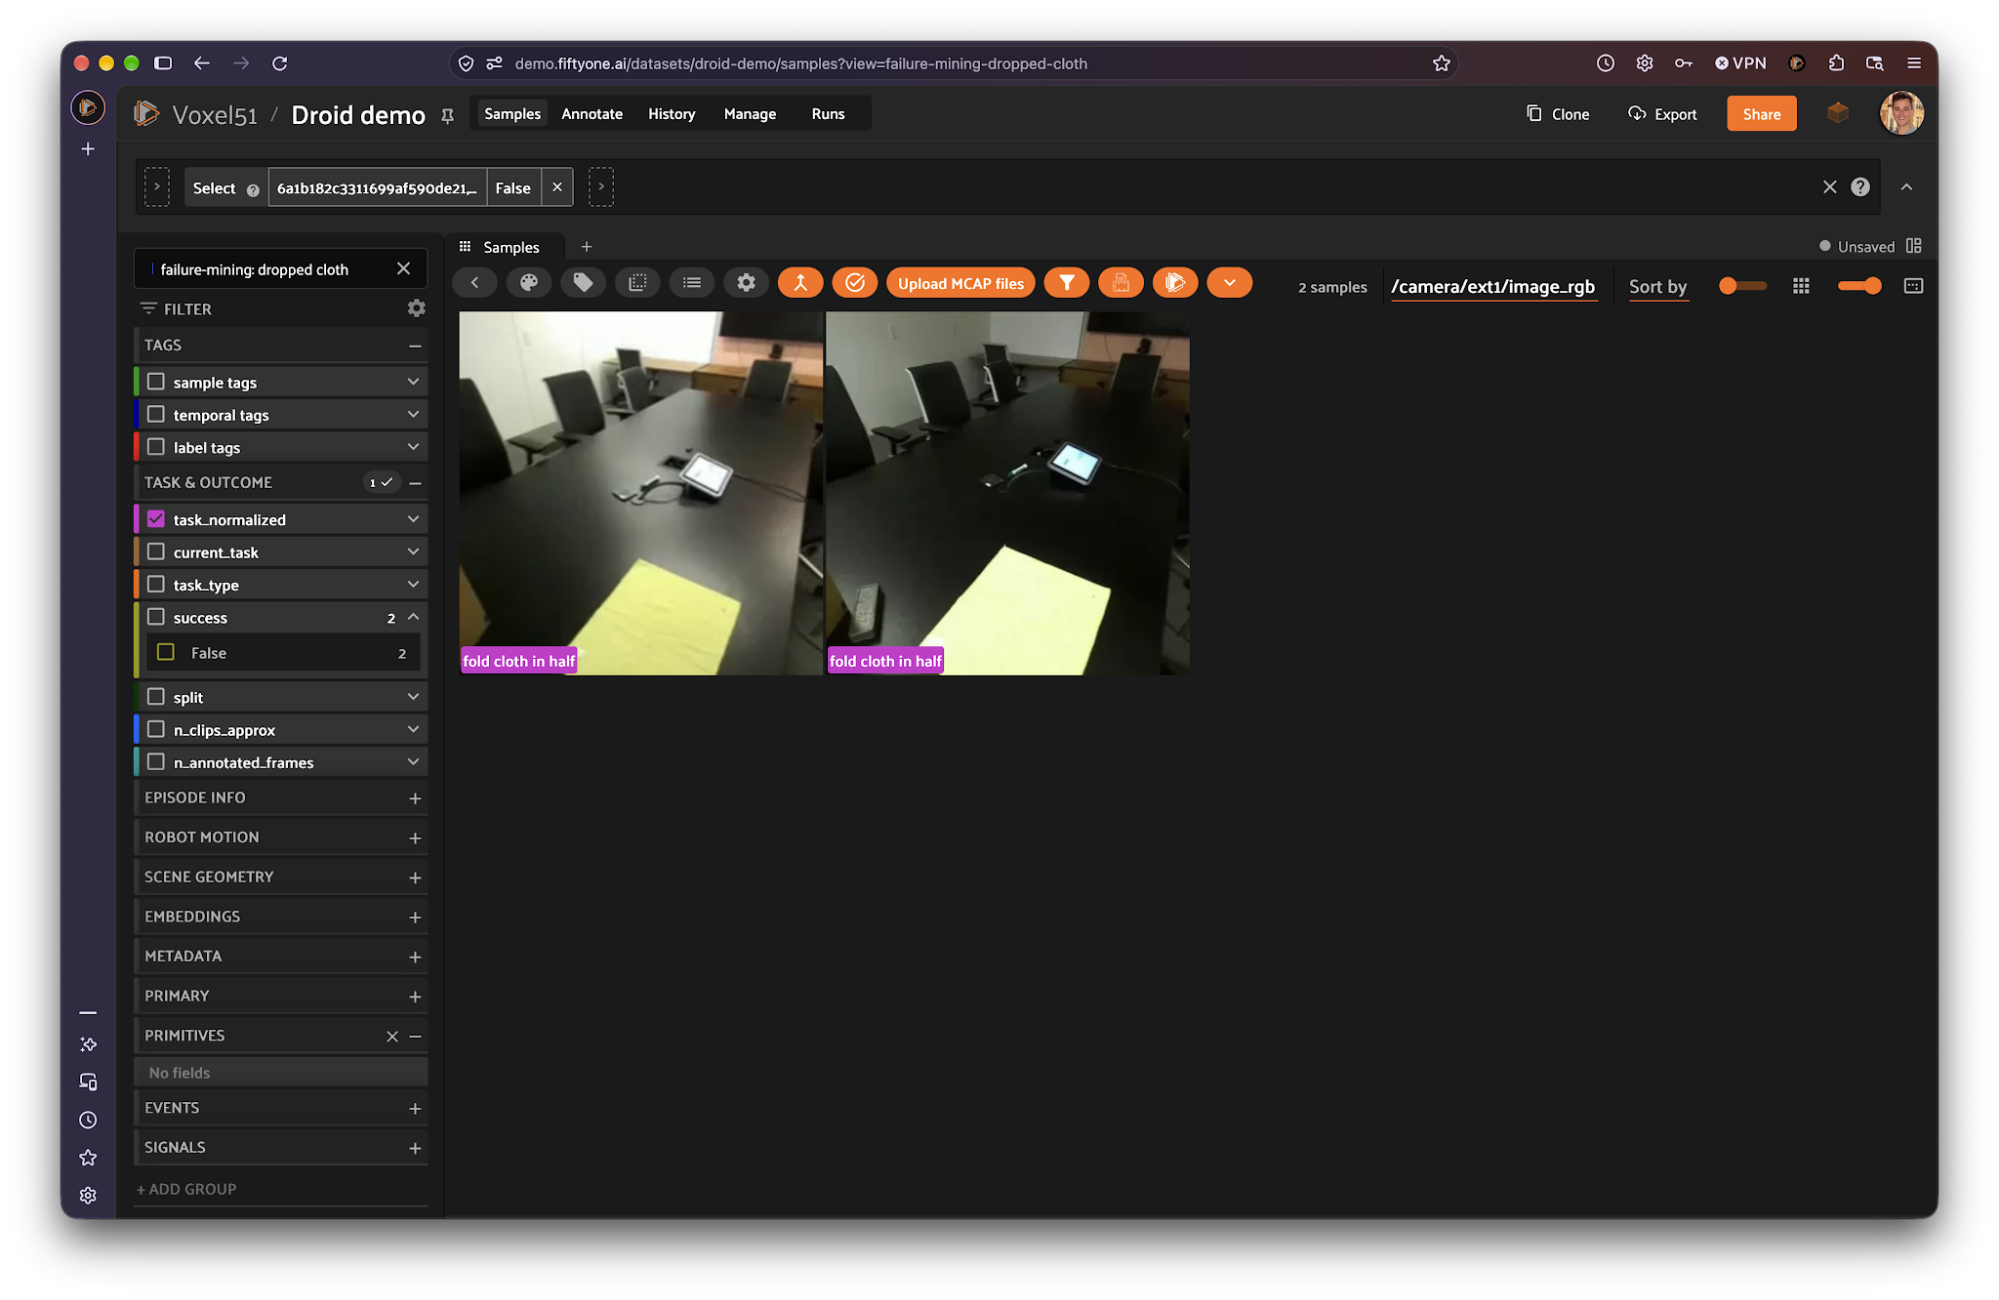Check the n_clips_approx checkbox
Viewport: 1999px width, 1300px height.
pyautogui.click(x=156, y=729)
